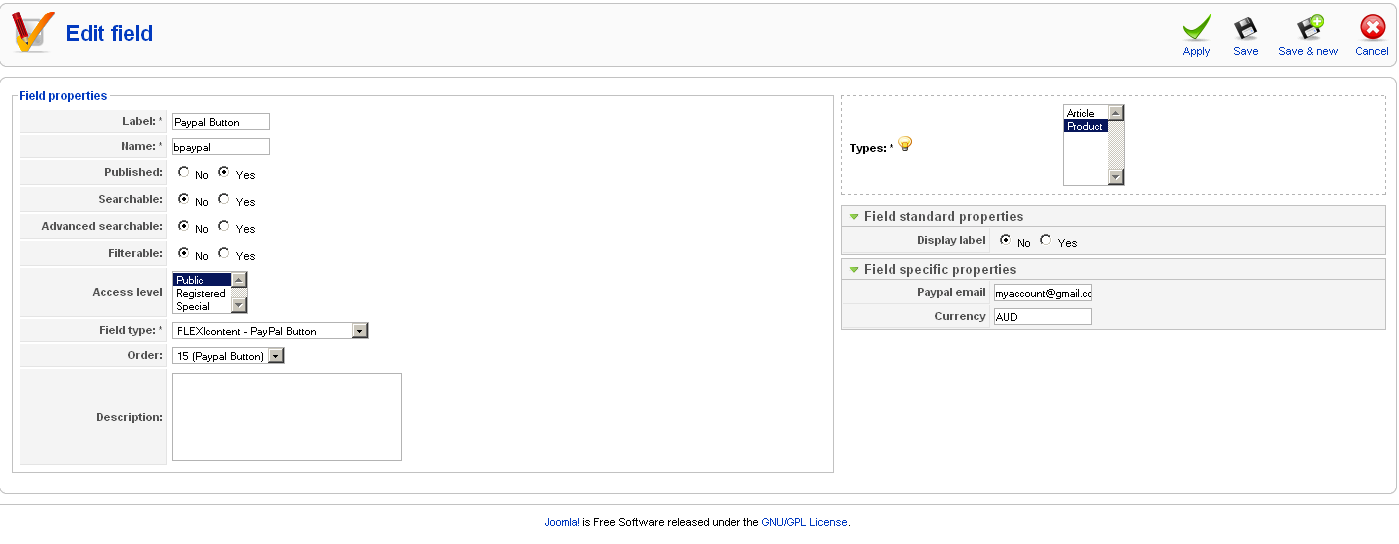Set Display label to No
Image resolution: width=1399 pixels, height=544 pixels.
click(1006, 240)
